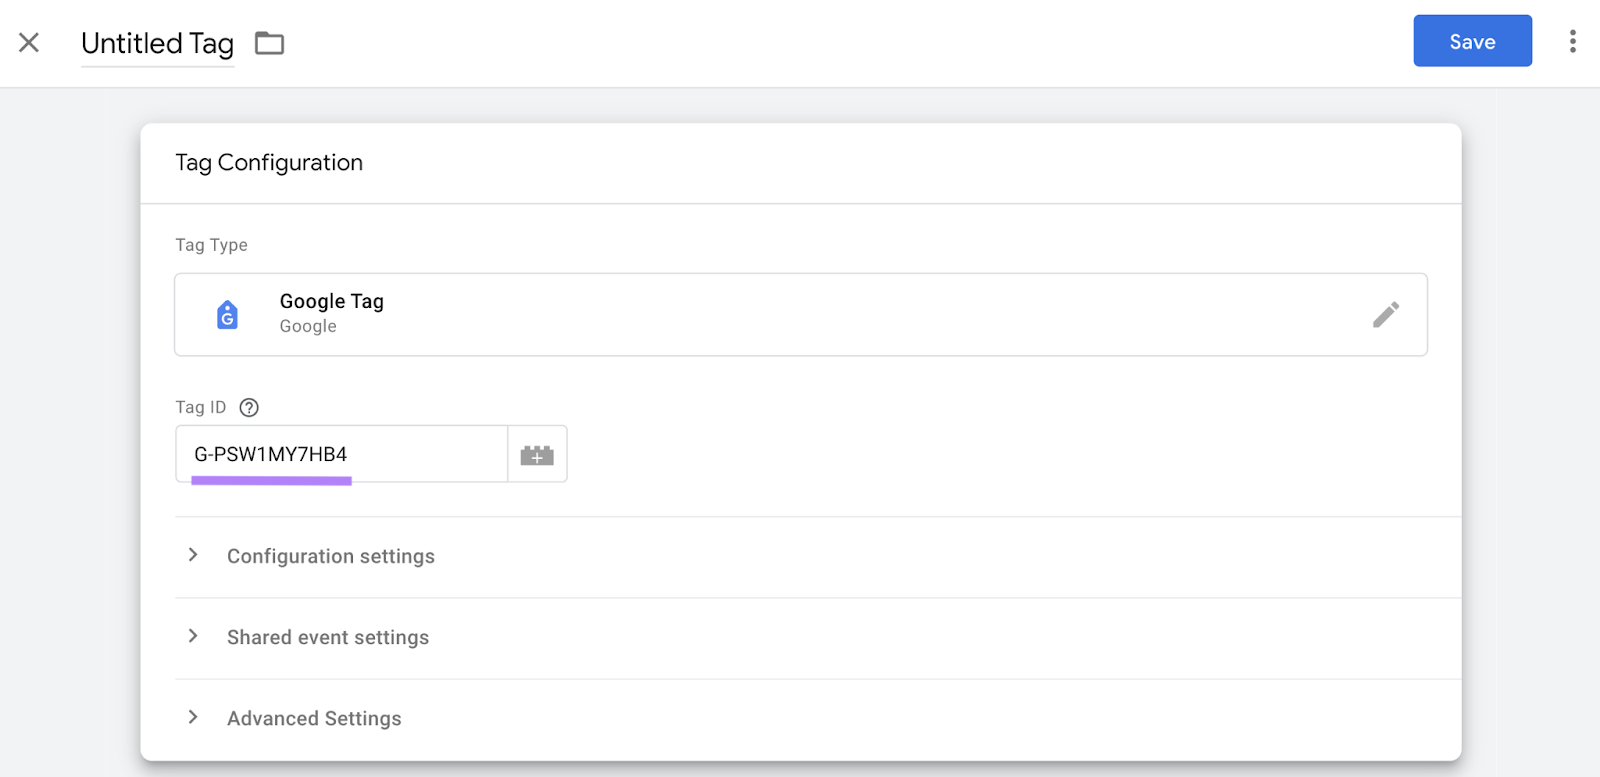Close the tag editor with the X icon
Screen dimensions: 1600x777
coord(29,42)
